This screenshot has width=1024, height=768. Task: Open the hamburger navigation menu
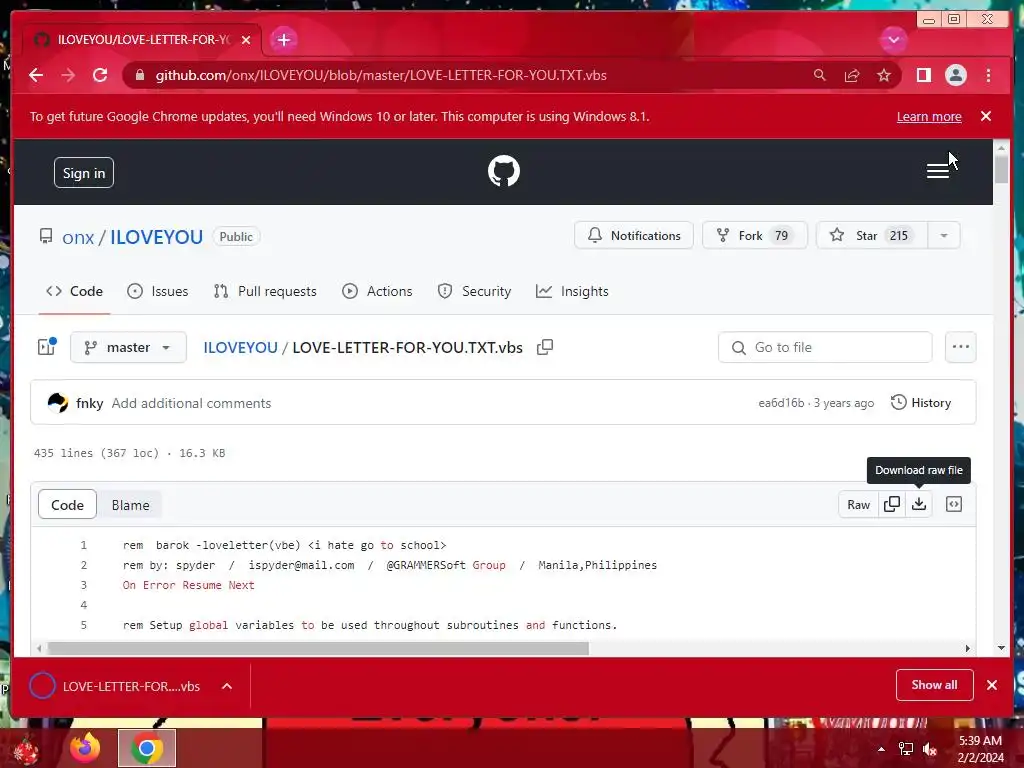click(937, 171)
